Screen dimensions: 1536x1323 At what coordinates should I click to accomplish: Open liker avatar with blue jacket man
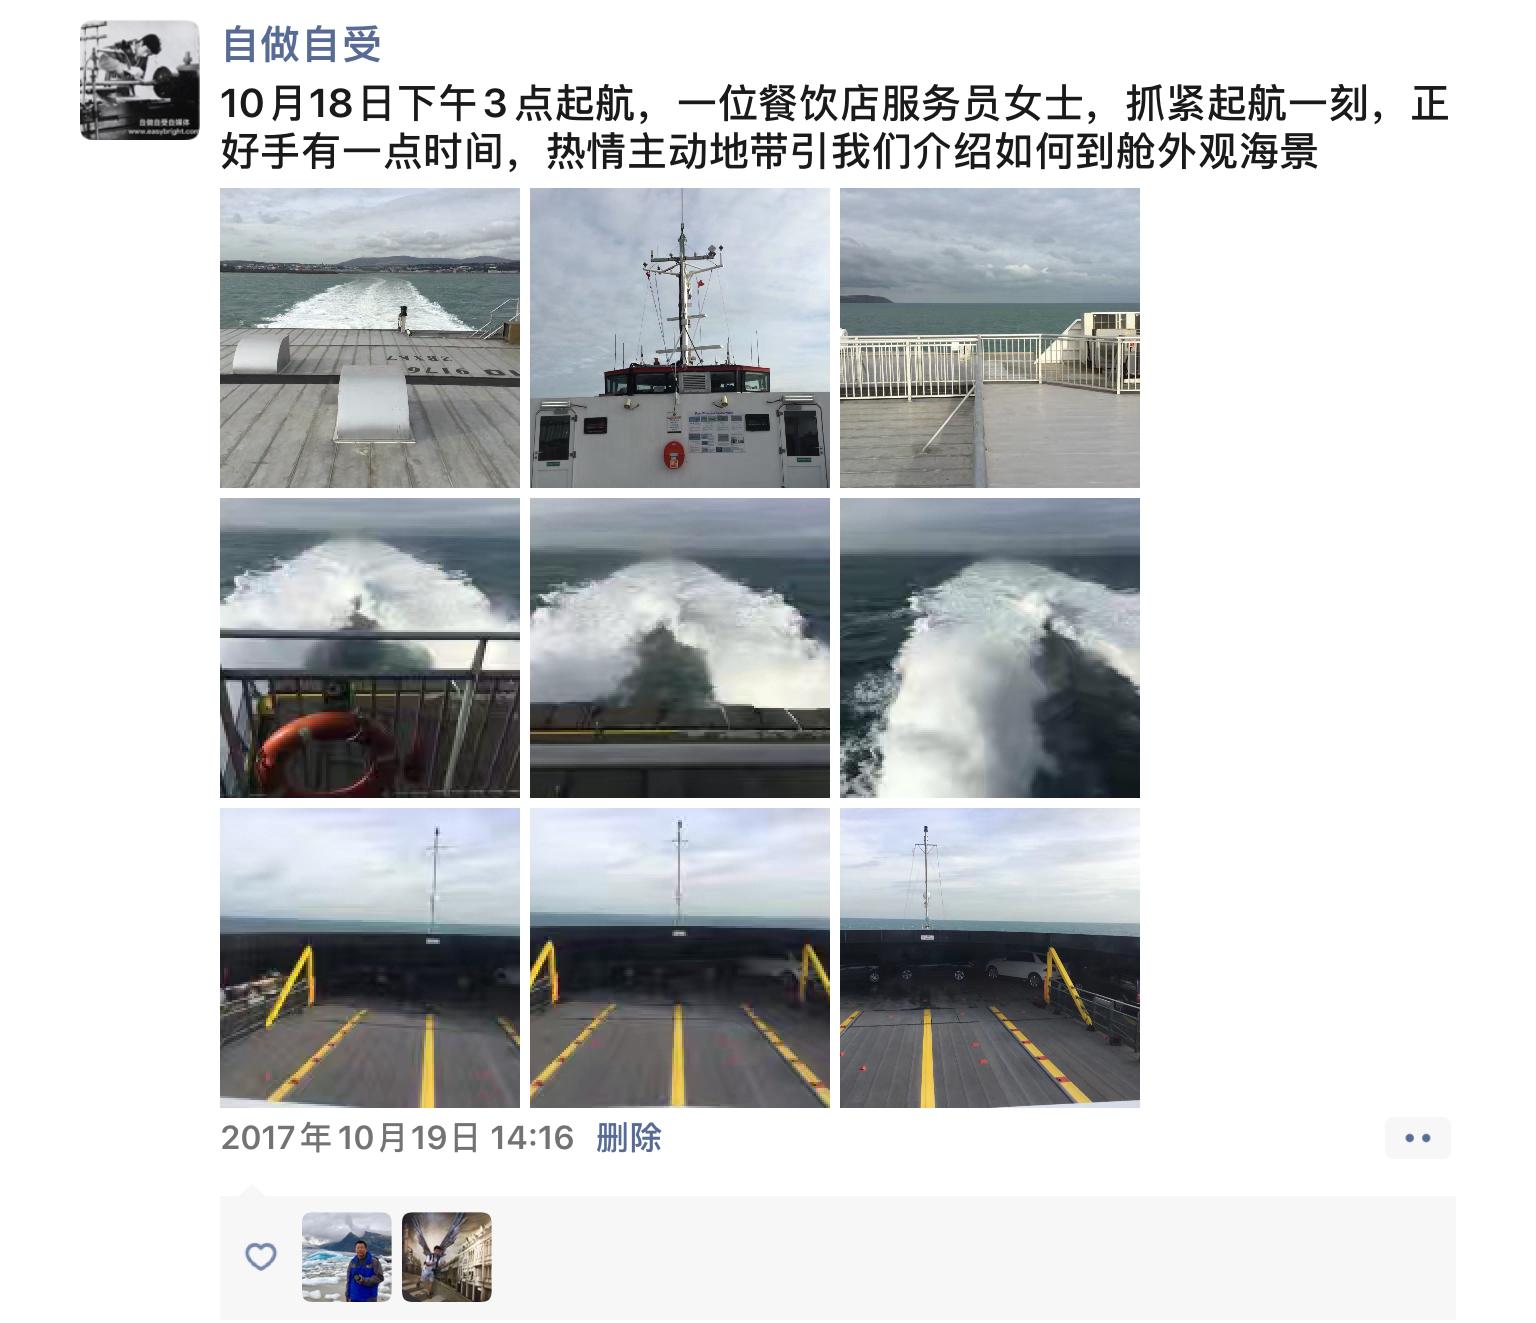coord(347,1257)
